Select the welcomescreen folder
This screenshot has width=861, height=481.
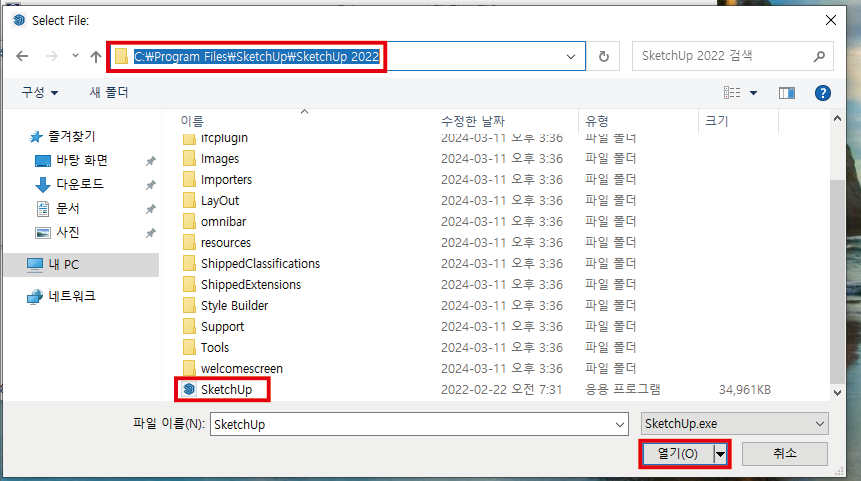[242, 368]
